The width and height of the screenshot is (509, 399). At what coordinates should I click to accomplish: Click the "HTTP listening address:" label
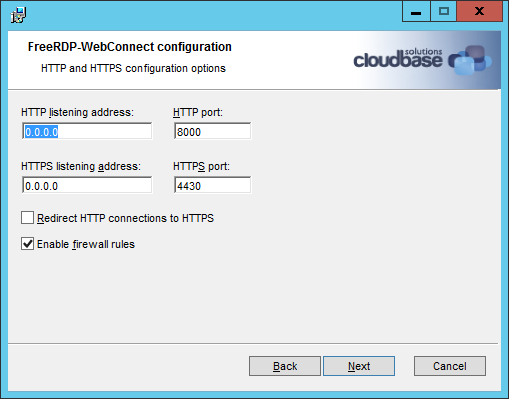click(x=77, y=112)
